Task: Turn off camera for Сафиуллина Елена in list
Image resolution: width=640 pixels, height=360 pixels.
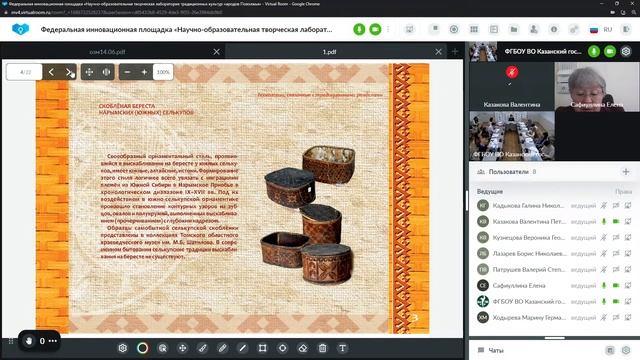Action: point(616,285)
